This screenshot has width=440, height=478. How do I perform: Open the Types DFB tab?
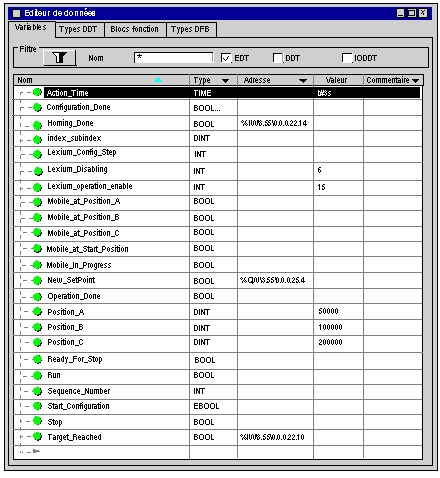pos(190,30)
